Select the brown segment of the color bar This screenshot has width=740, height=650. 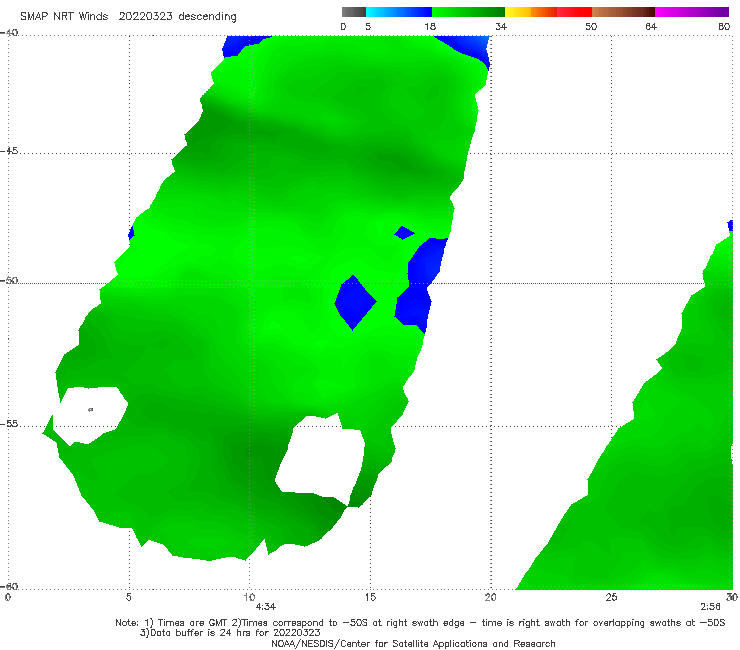tap(623, 12)
